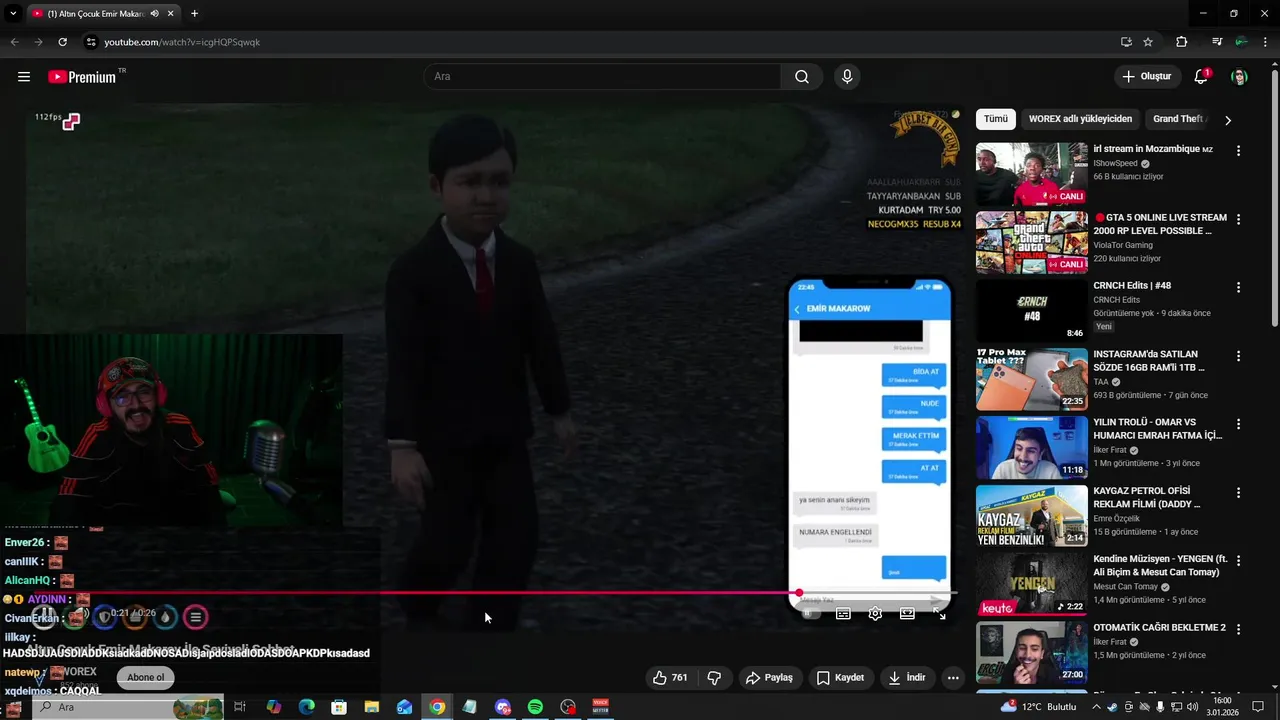Focus the YouTube Ara search field

pos(602,77)
